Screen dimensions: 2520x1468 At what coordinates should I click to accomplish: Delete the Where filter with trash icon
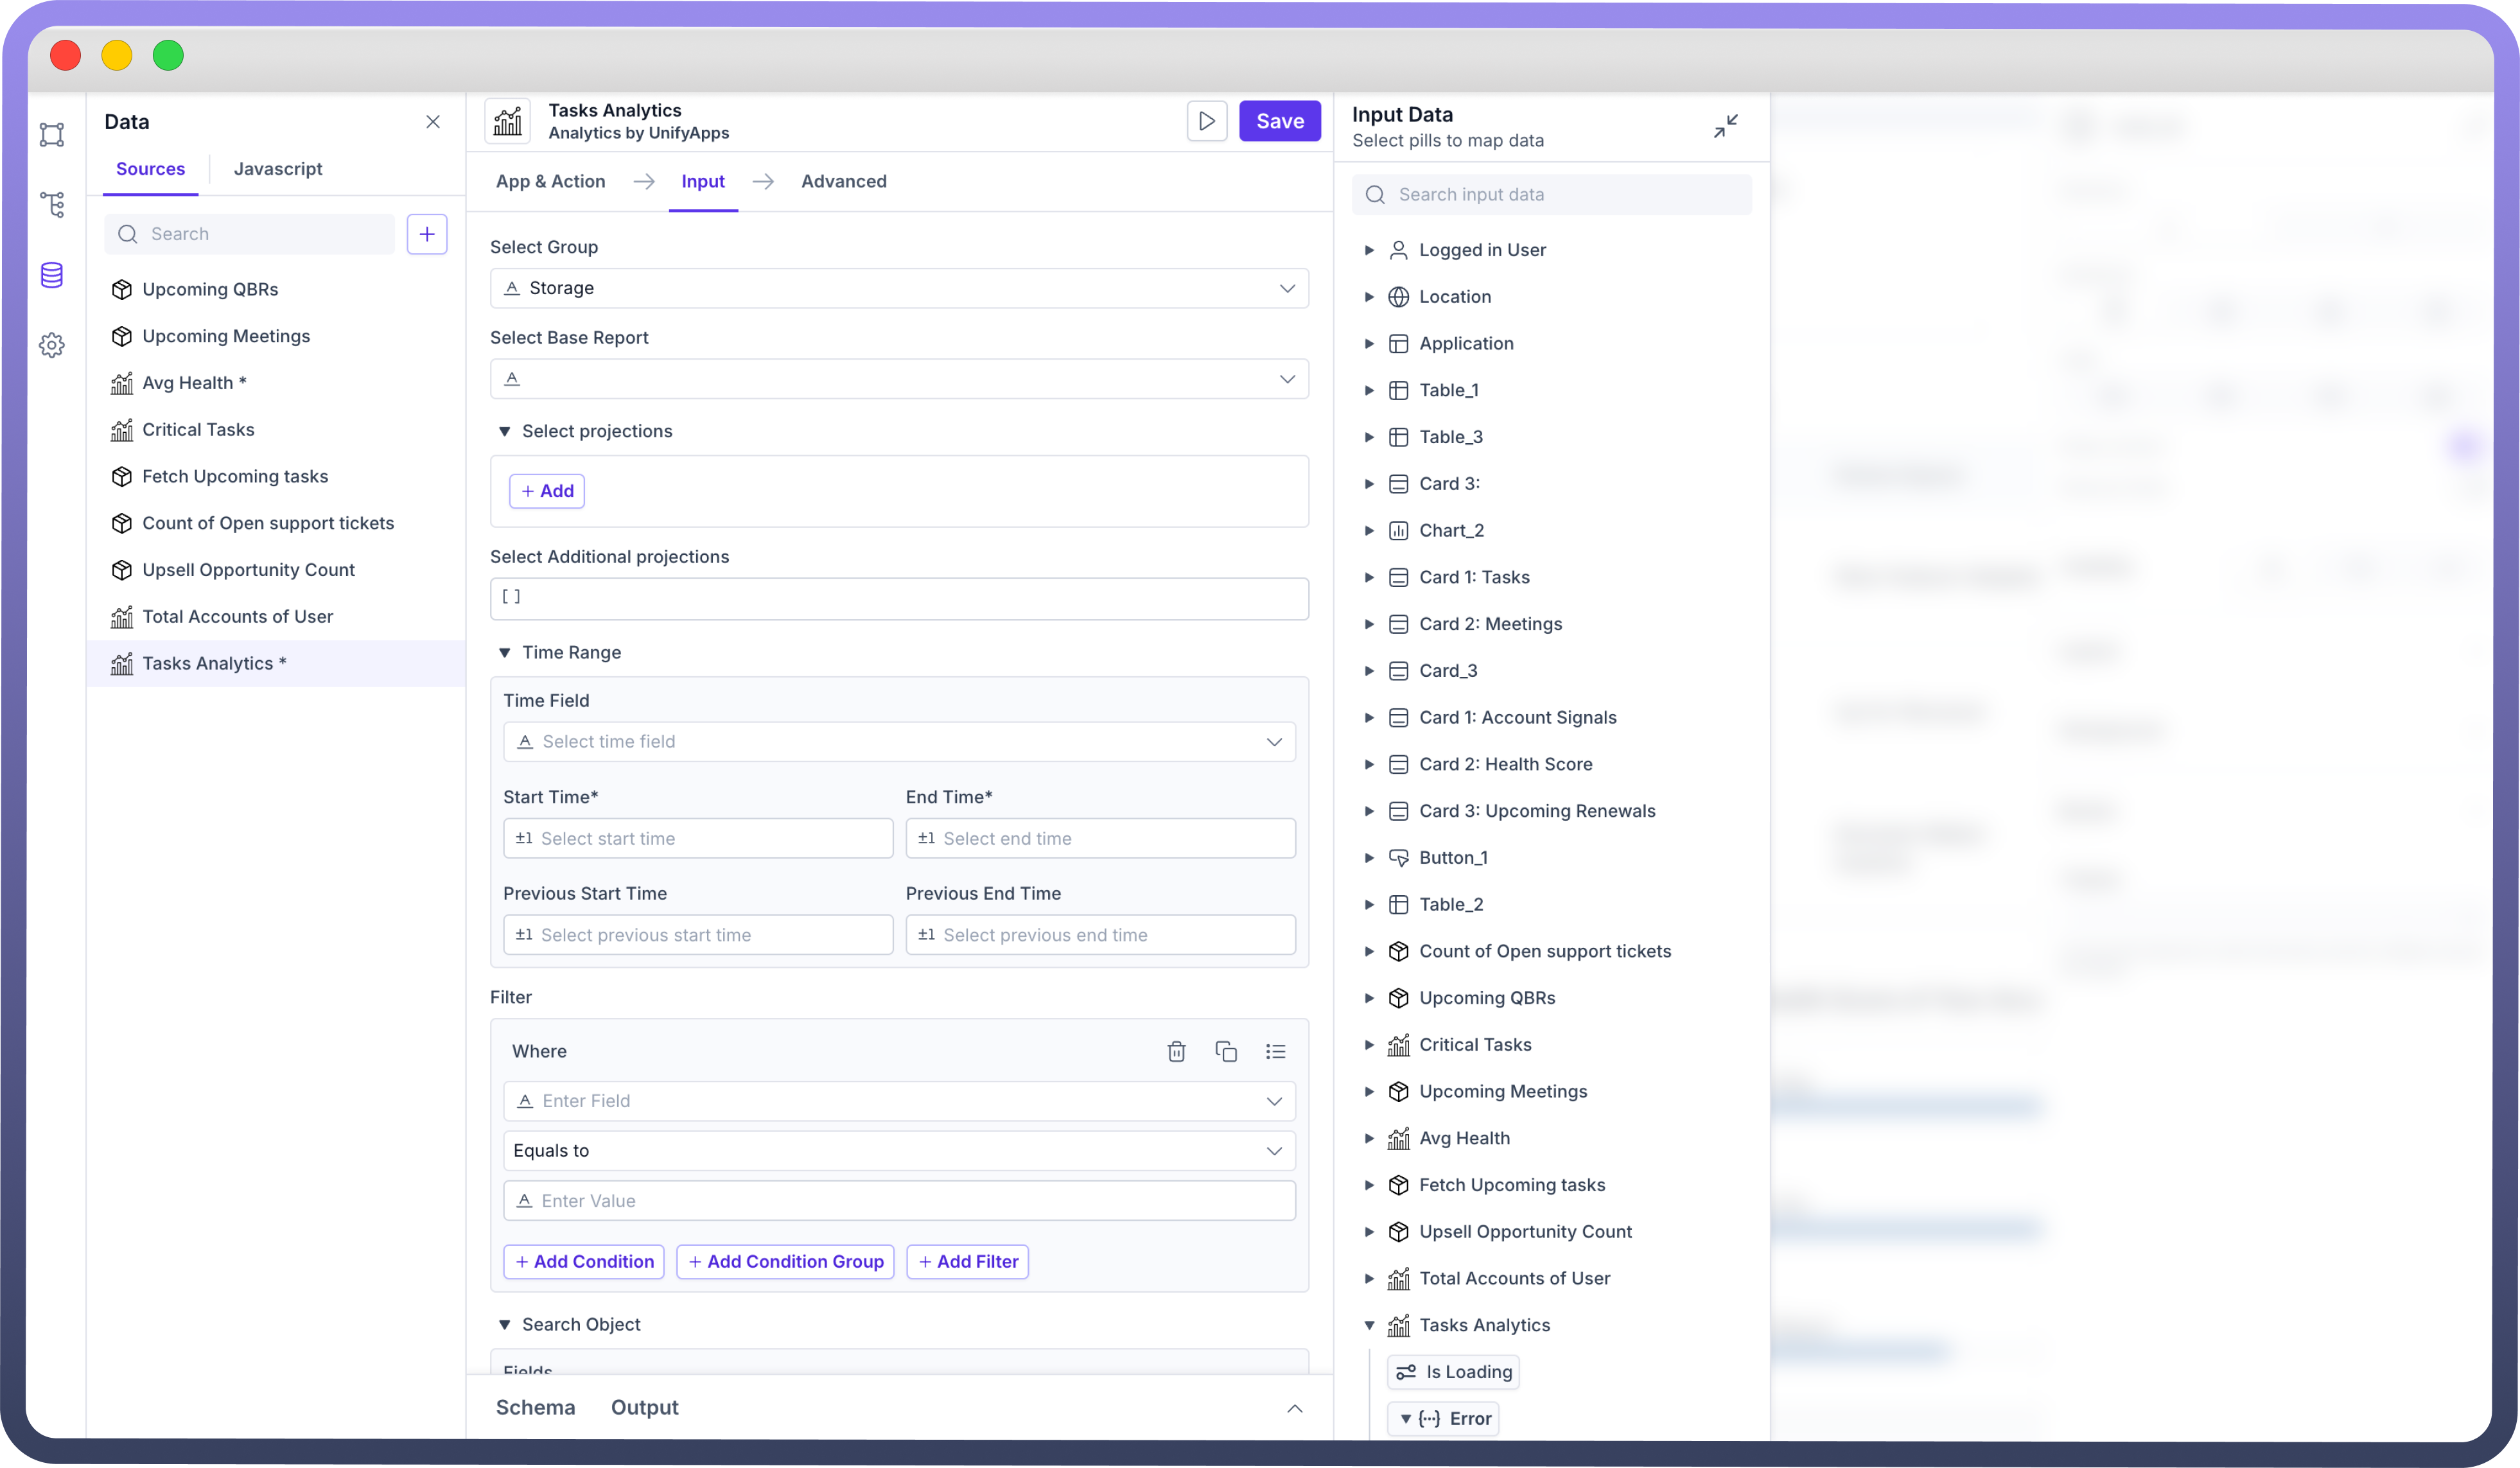[x=1176, y=1051]
